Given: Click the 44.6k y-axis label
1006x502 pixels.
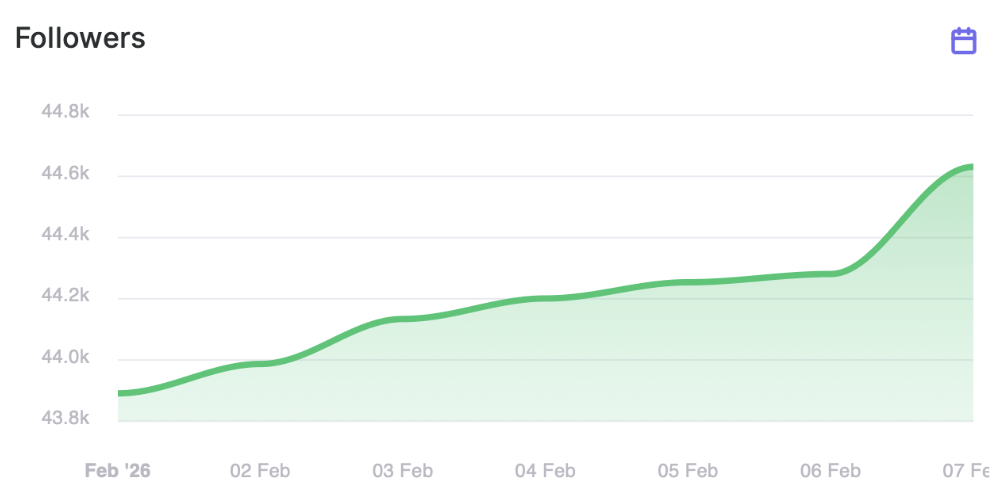Looking at the screenshot, I should (x=65, y=174).
